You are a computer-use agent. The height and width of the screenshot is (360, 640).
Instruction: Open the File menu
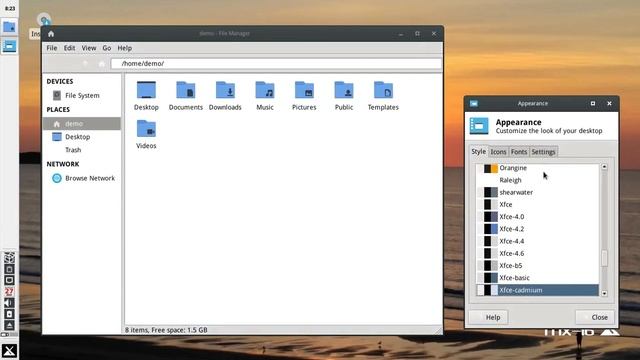click(x=52, y=48)
